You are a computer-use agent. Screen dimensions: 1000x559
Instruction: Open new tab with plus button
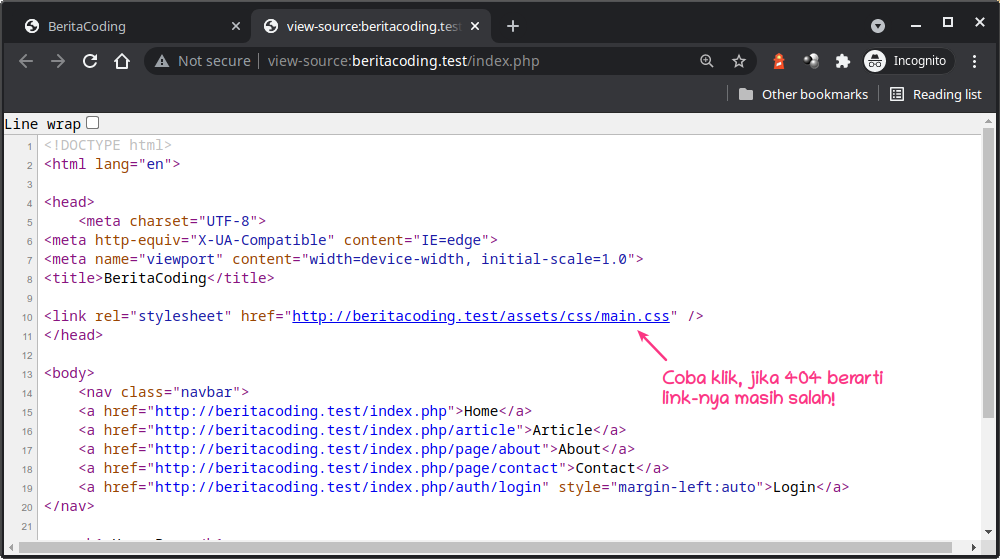[513, 26]
